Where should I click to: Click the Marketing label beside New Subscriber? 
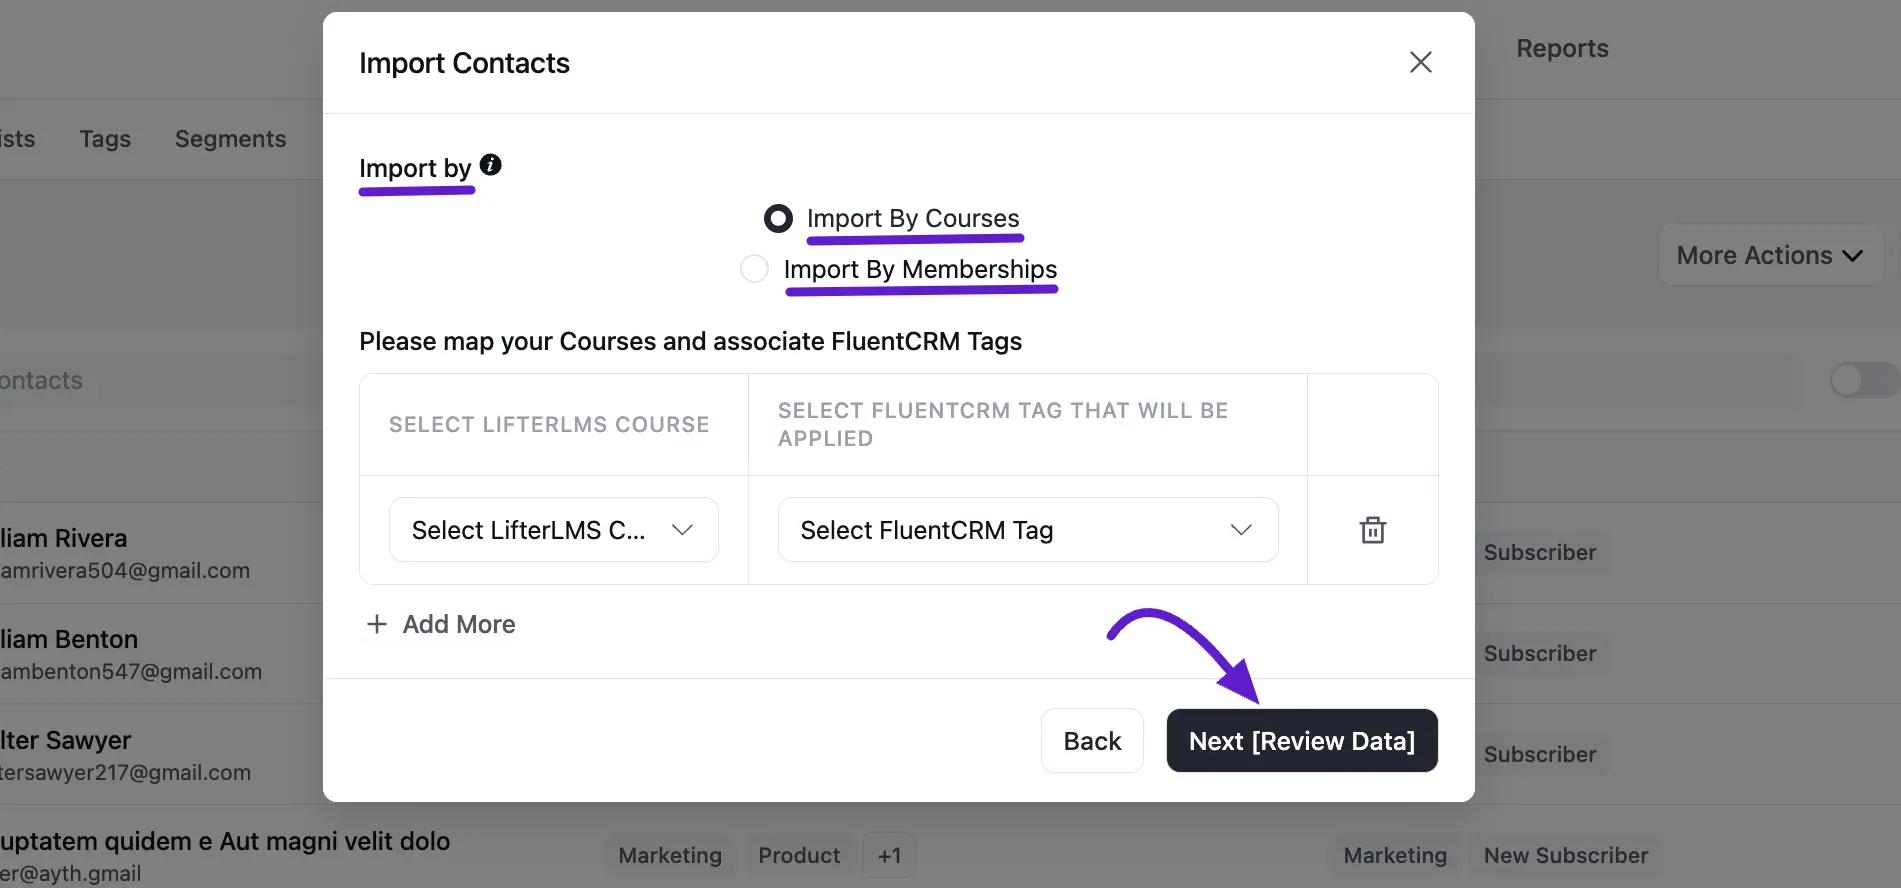click(x=1395, y=855)
